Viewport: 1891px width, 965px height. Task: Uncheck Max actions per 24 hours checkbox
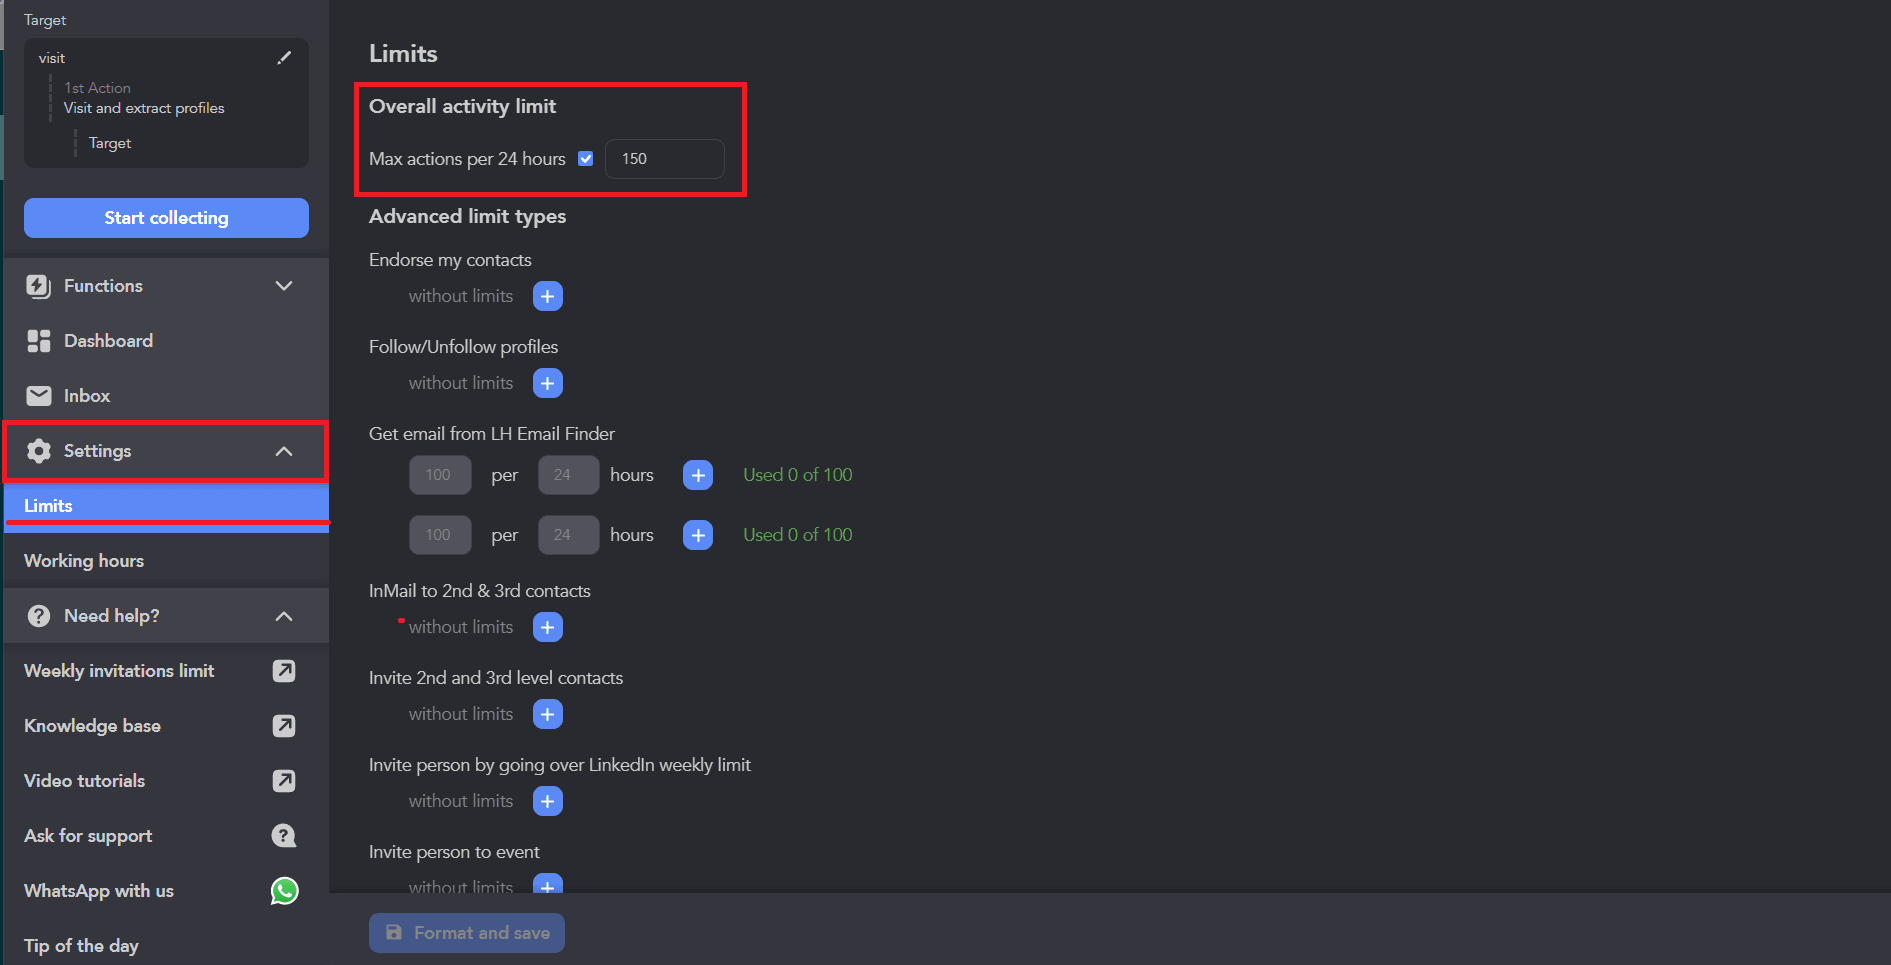586,159
